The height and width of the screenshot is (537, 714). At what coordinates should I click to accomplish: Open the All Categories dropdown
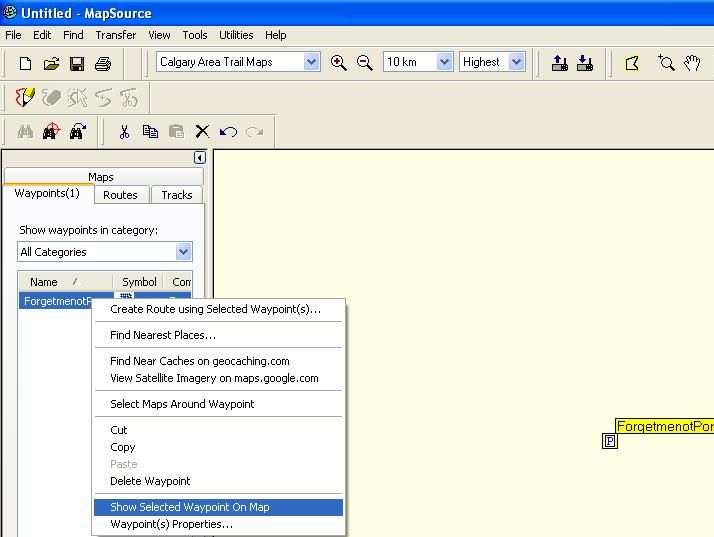(x=183, y=252)
